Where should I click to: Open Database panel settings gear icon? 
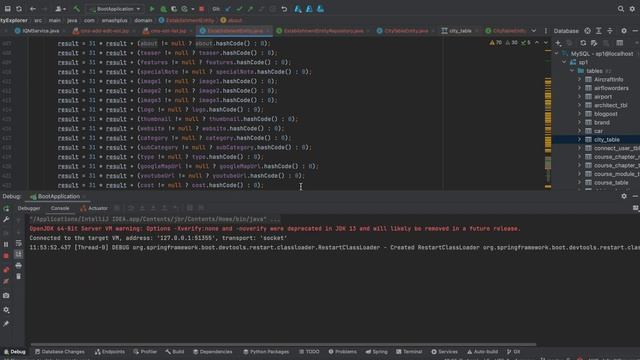(x=624, y=31)
